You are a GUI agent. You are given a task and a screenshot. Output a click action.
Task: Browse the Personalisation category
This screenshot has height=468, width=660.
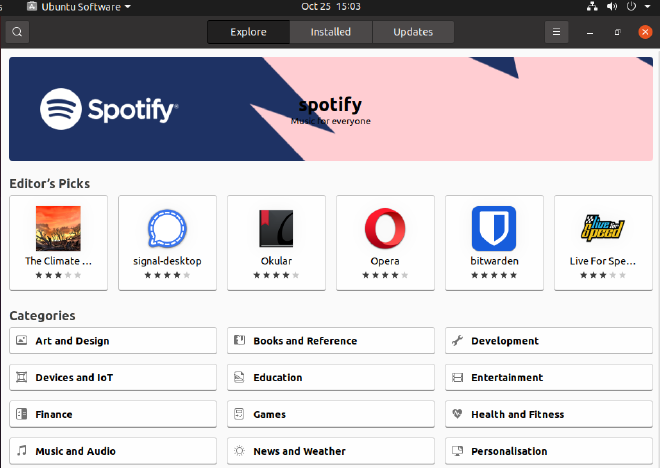(549, 451)
